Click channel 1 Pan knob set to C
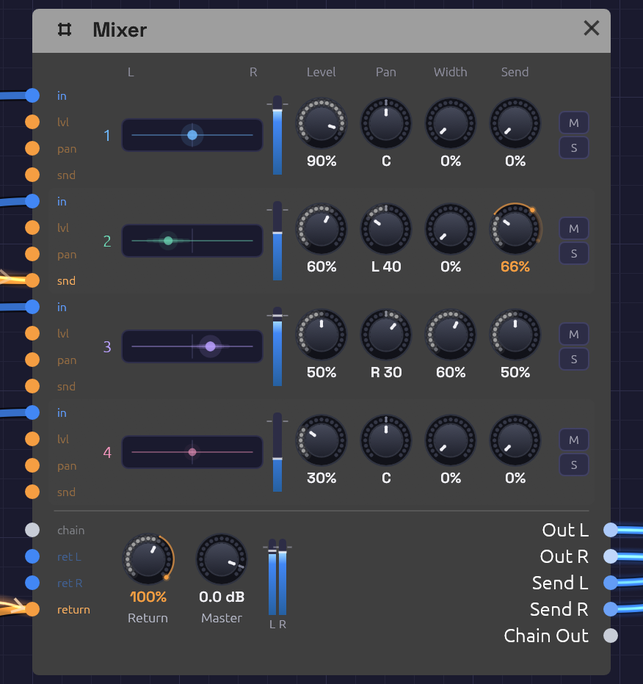This screenshot has width=643, height=684. click(386, 123)
